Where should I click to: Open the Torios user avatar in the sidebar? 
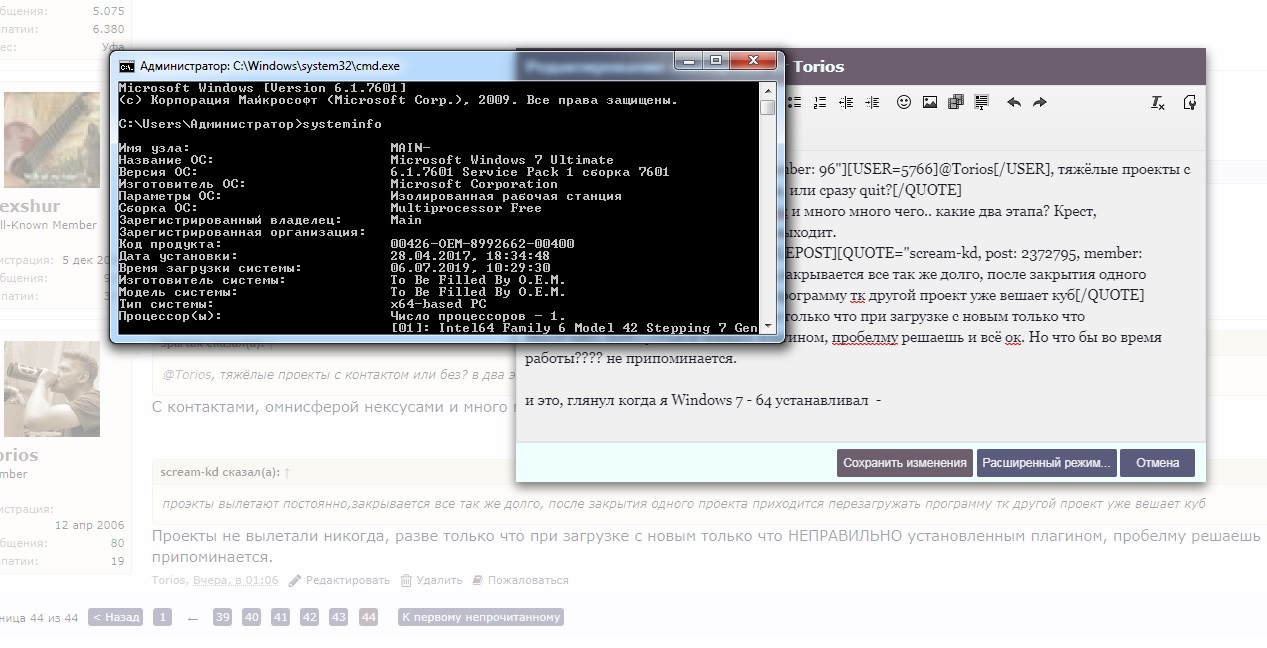click(52, 388)
